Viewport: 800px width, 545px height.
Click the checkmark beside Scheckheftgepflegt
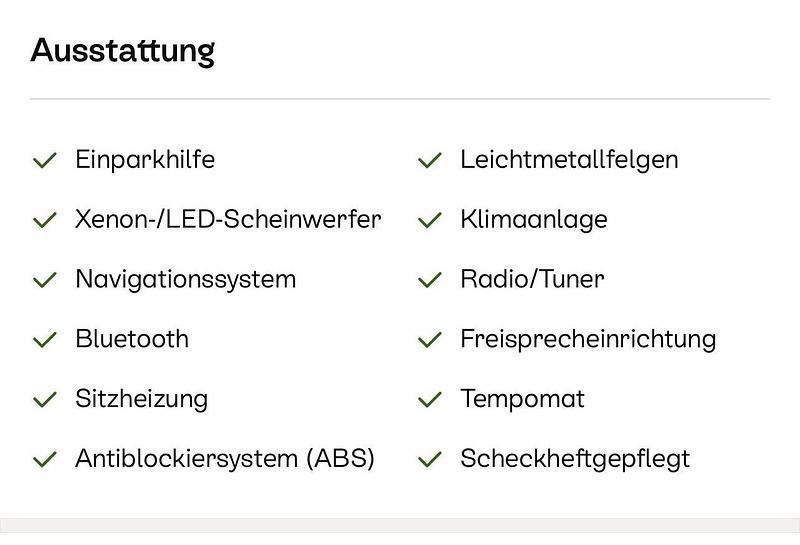pyautogui.click(x=430, y=460)
